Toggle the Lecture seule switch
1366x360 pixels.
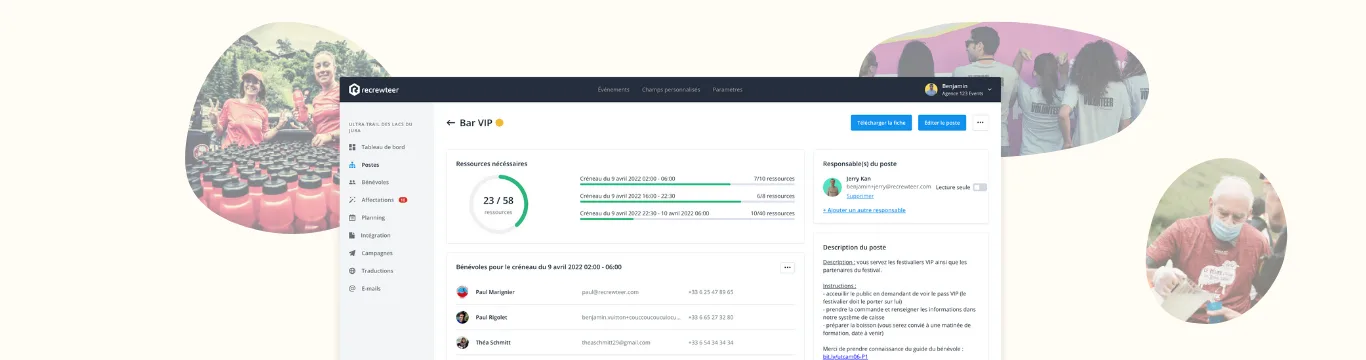[979, 187]
